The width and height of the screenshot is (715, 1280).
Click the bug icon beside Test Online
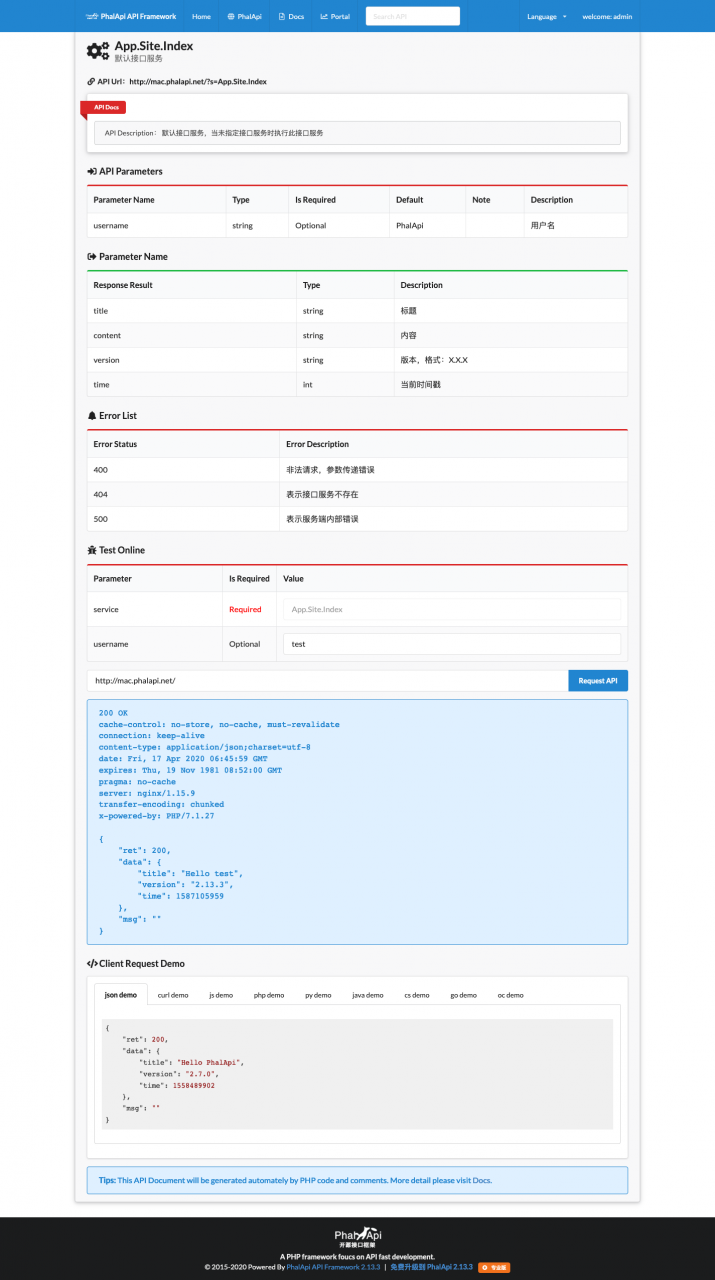coord(92,550)
